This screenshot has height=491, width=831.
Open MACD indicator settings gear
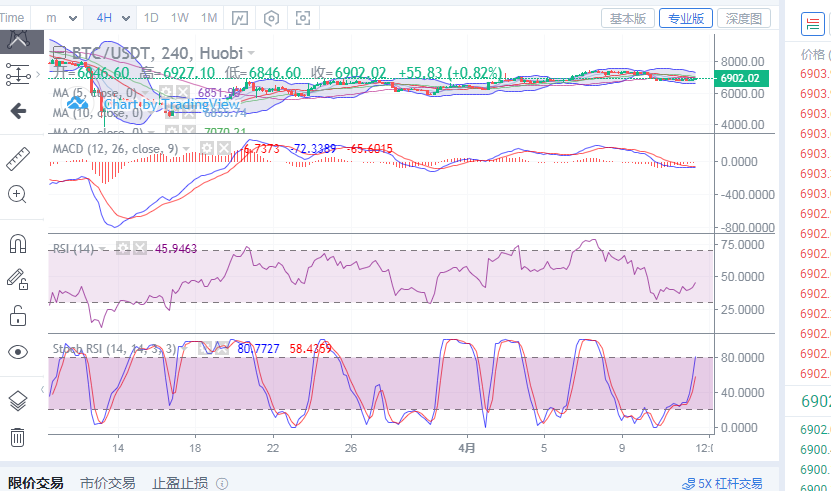click(206, 148)
